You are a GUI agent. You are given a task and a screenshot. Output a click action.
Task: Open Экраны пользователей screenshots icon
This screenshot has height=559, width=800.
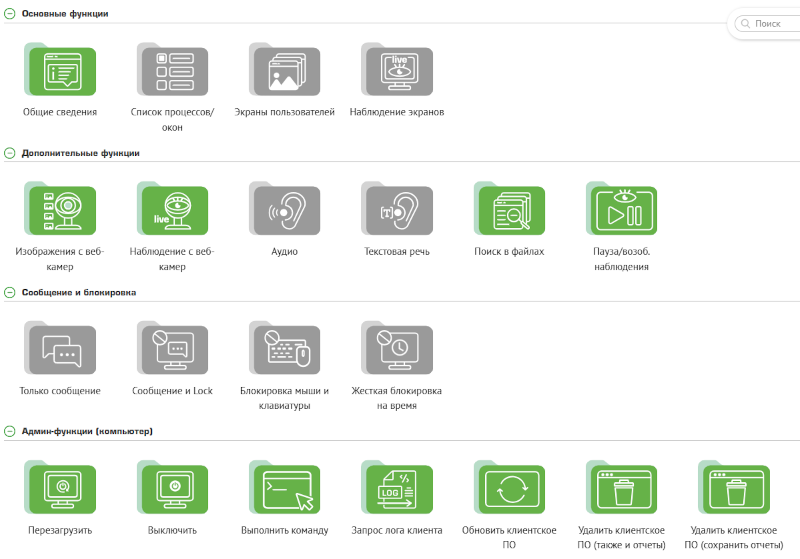(x=284, y=71)
